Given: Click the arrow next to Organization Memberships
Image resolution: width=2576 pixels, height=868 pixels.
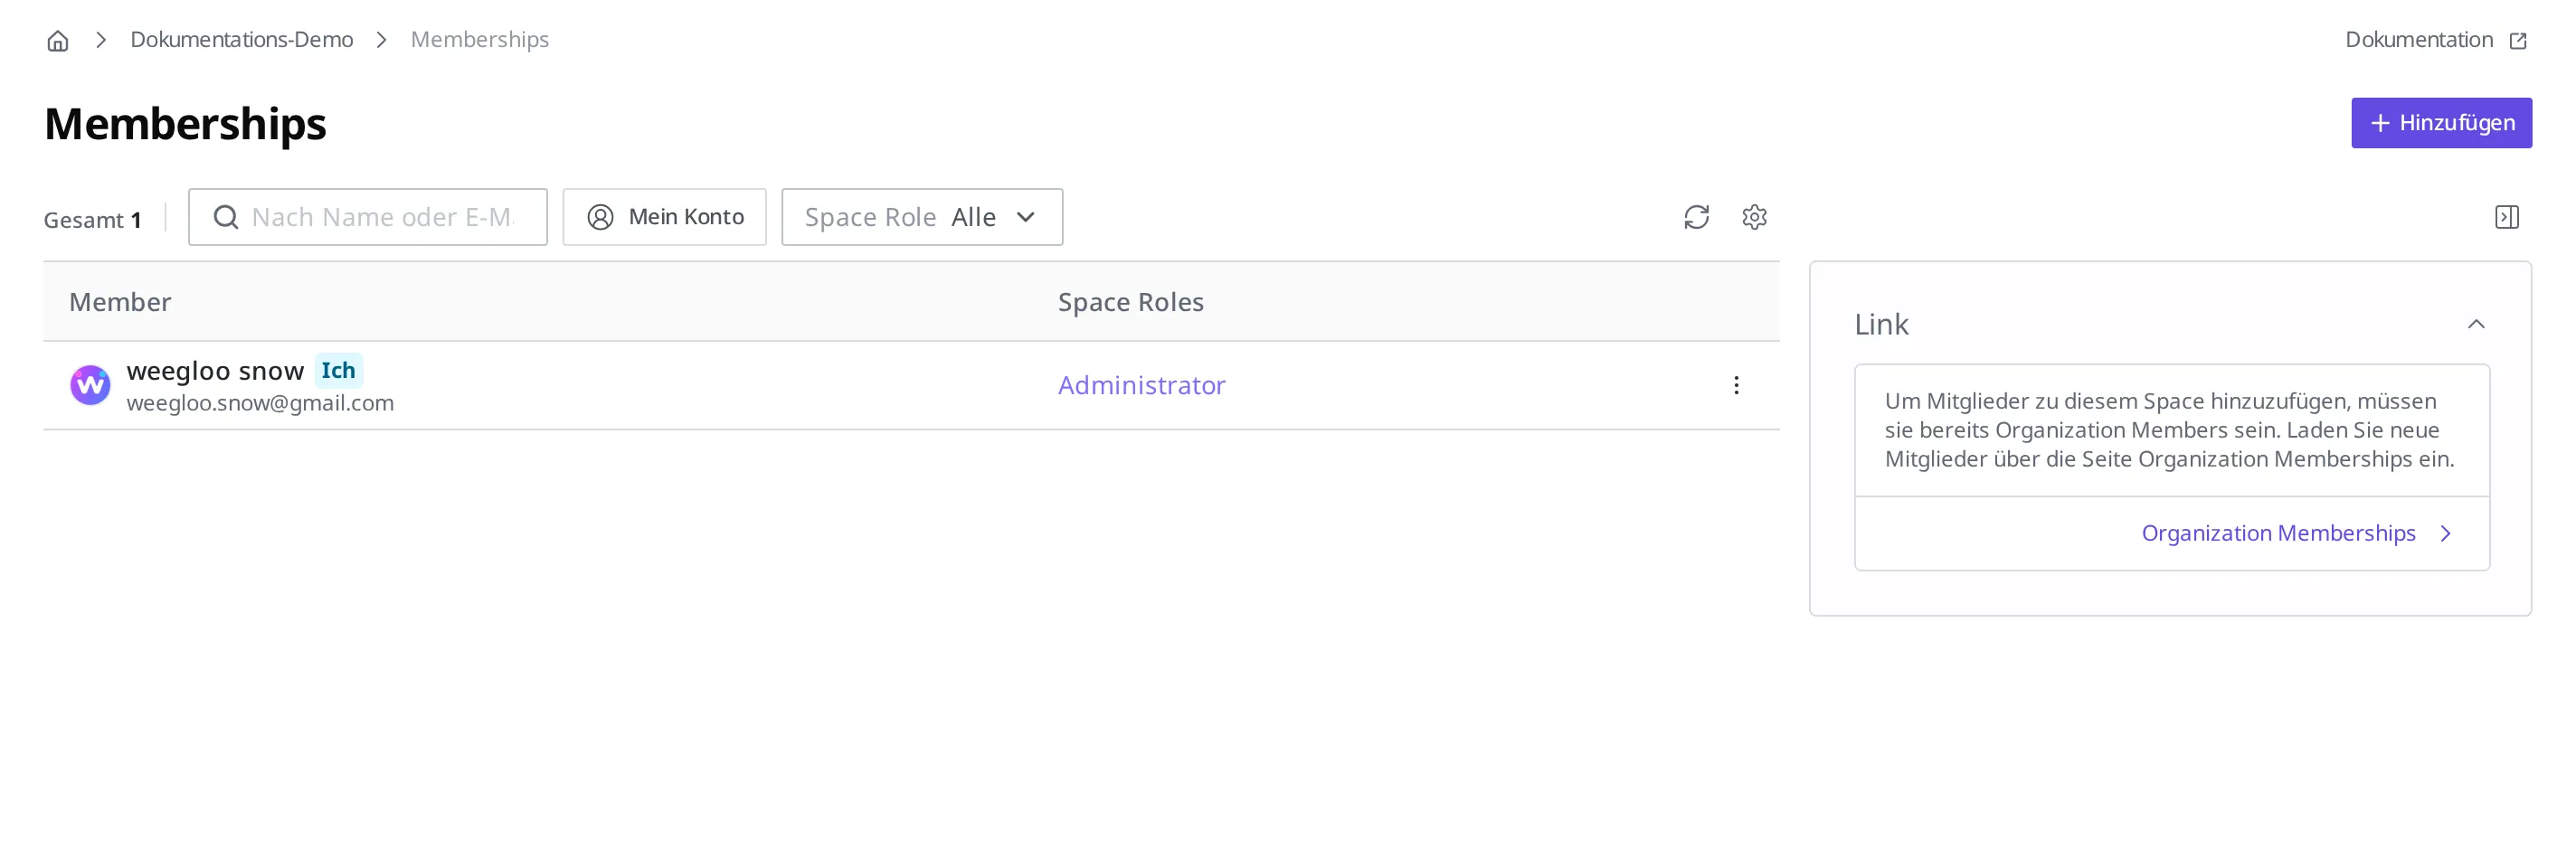Looking at the screenshot, I should [2445, 533].
